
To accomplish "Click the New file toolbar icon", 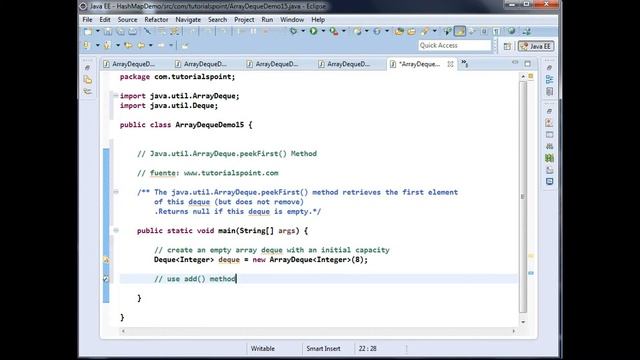I will coord(88,31).
